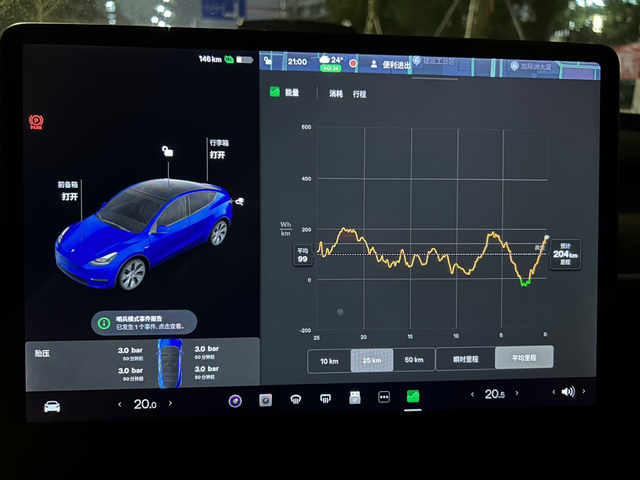This screenshot has width=640, height=480.
Task: Tap the driver temperature 20.0 value
Action: (x=145, y=404)
